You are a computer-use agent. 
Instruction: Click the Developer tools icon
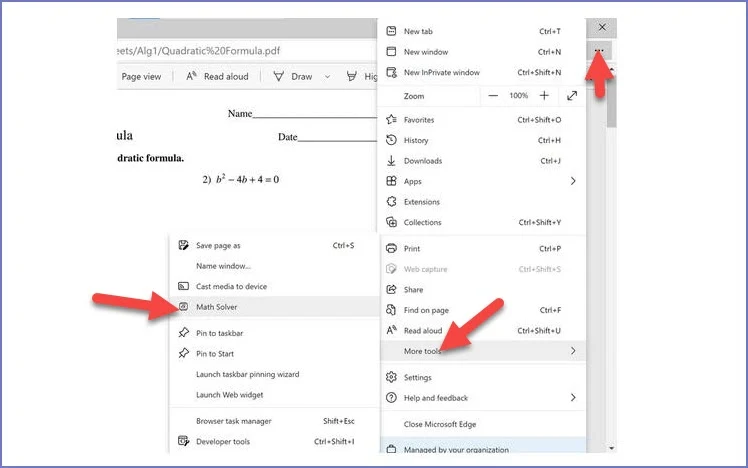[183, 441]
